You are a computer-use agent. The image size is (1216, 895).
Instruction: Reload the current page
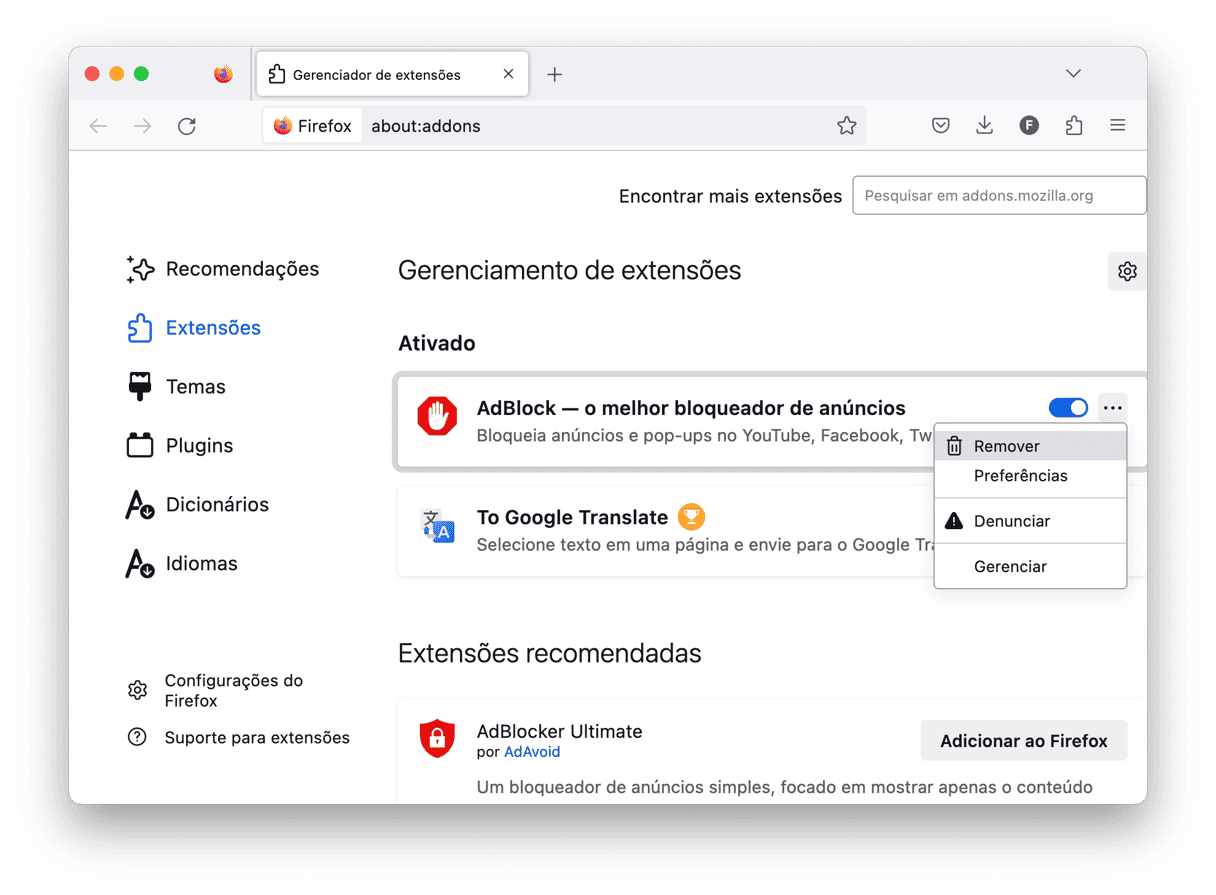tap(187, 126)
